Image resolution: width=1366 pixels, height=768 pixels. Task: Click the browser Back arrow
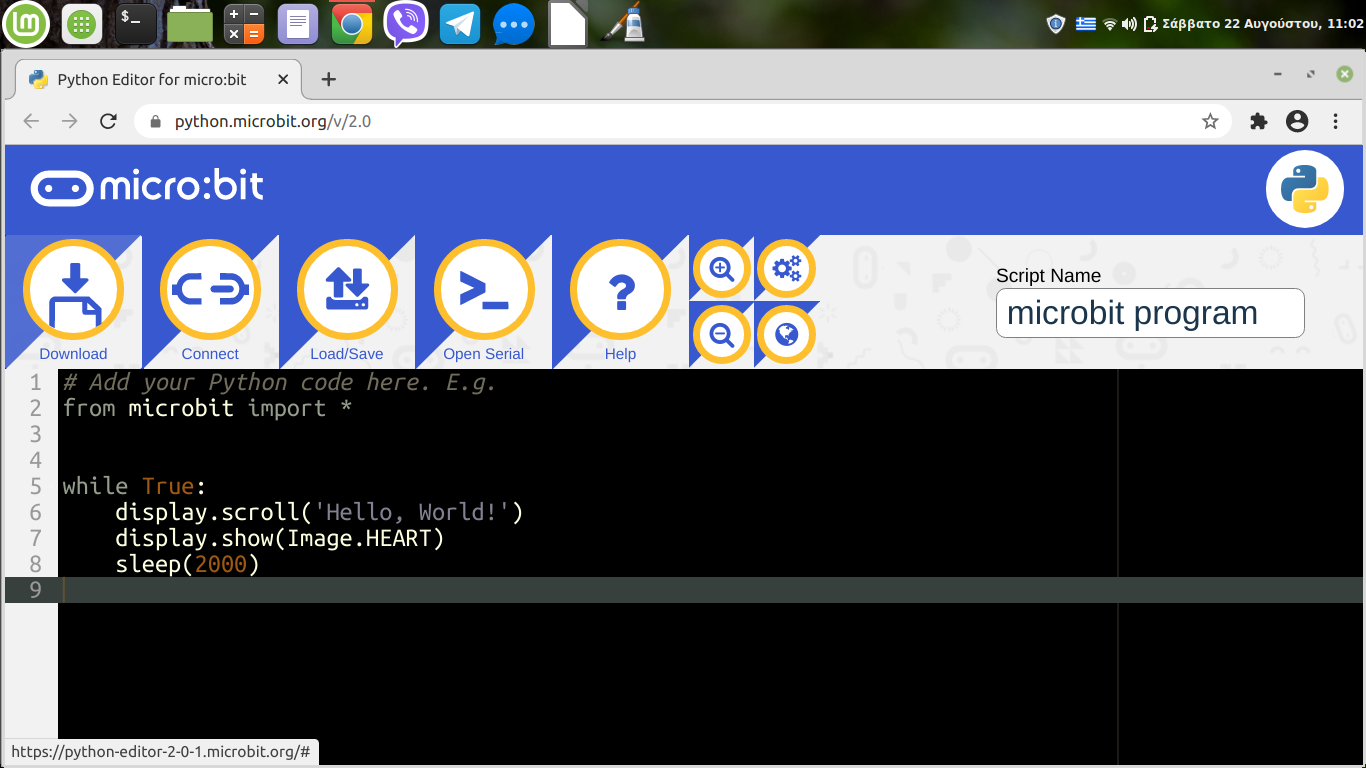[31, 121]
